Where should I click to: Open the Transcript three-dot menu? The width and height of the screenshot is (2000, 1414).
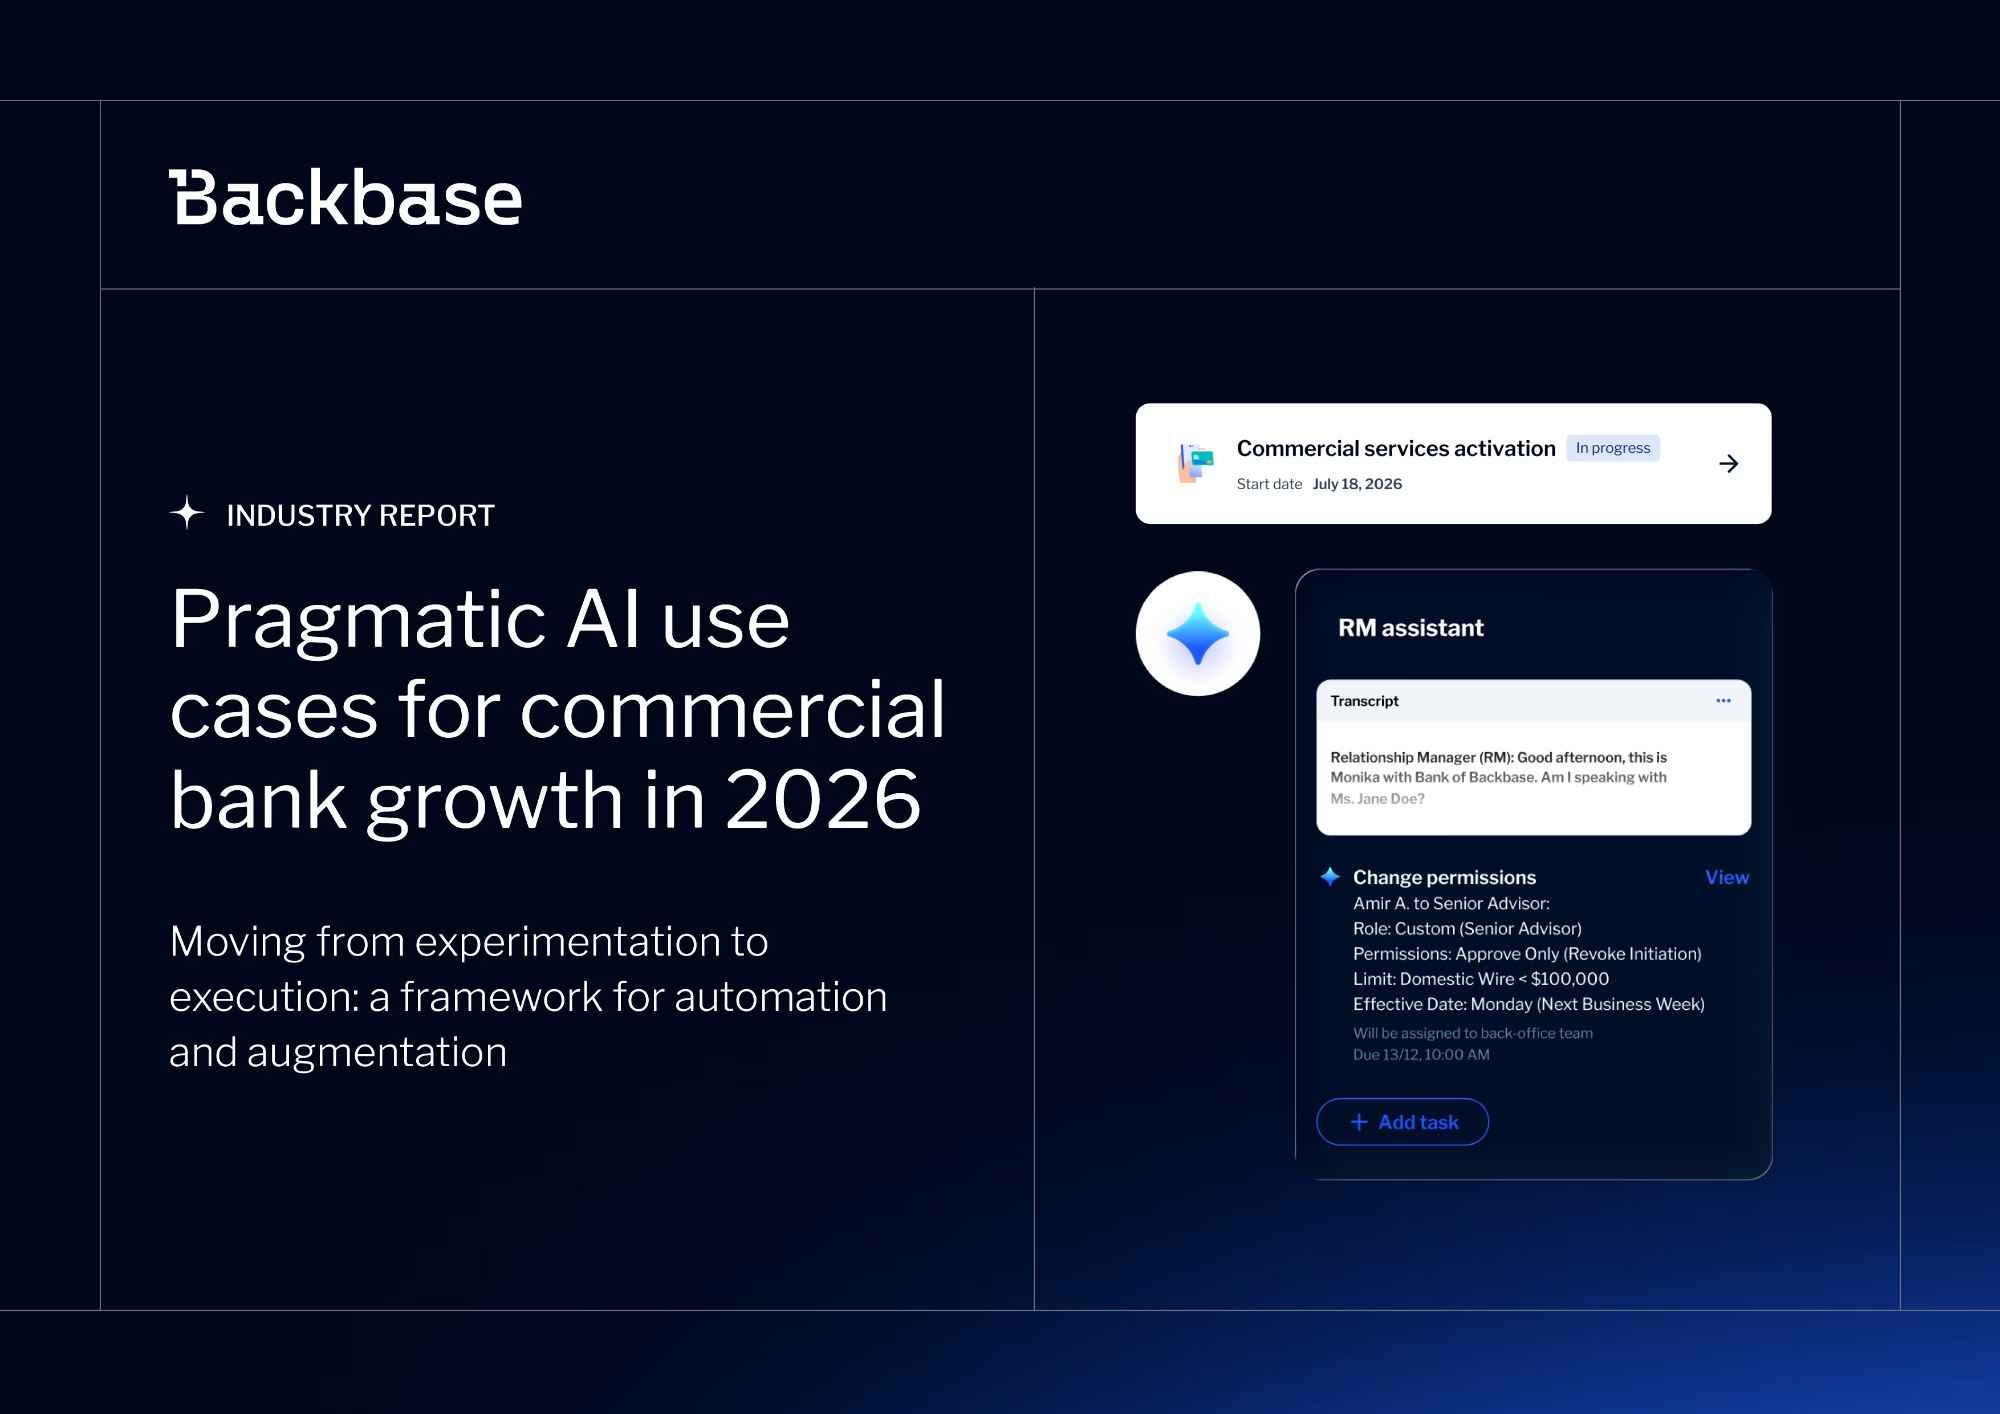point(1723,701)
